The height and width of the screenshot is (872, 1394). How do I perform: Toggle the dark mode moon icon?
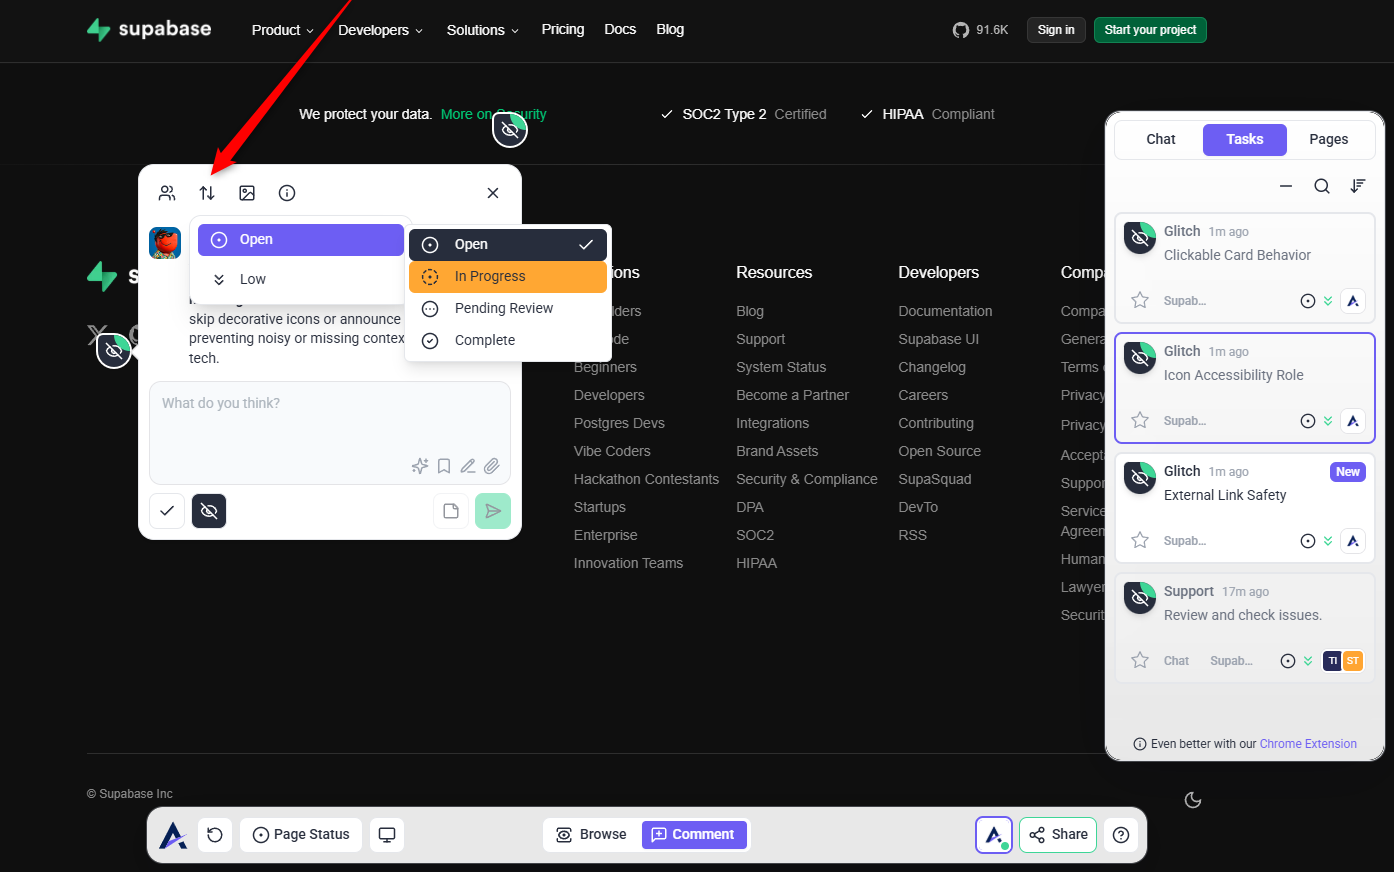point(1192,800)
